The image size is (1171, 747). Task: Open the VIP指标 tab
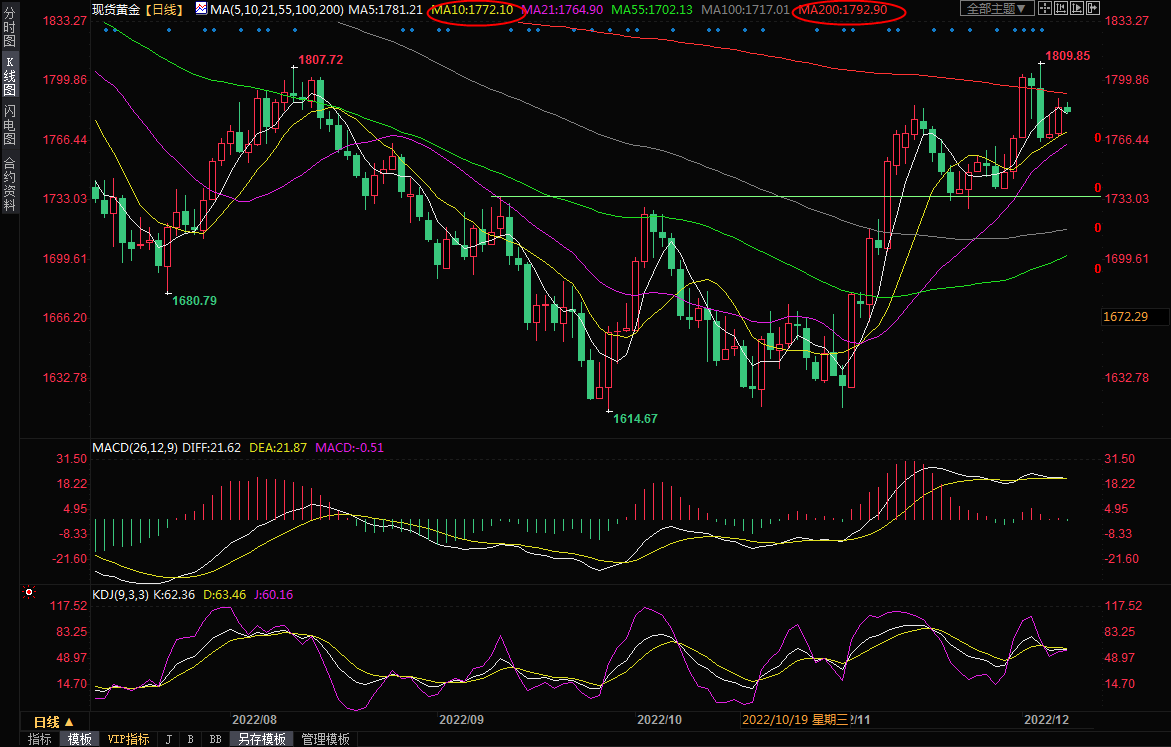[x=128, y=739]
